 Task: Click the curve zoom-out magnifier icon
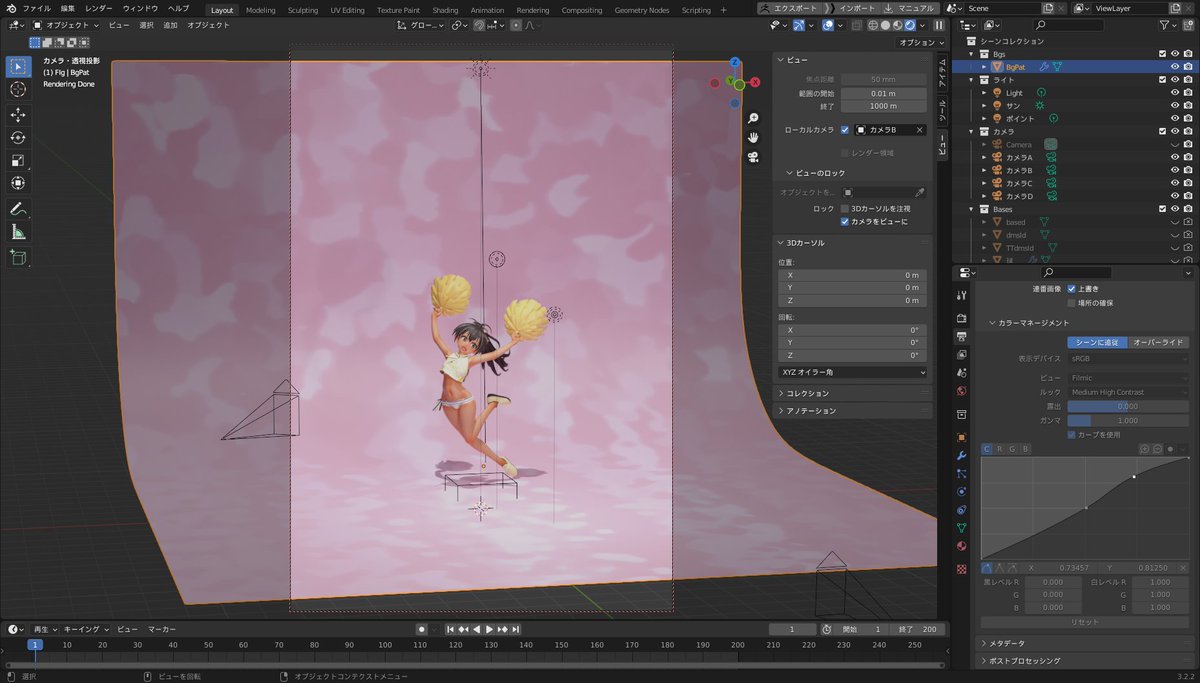click(x=1157, y=449)
